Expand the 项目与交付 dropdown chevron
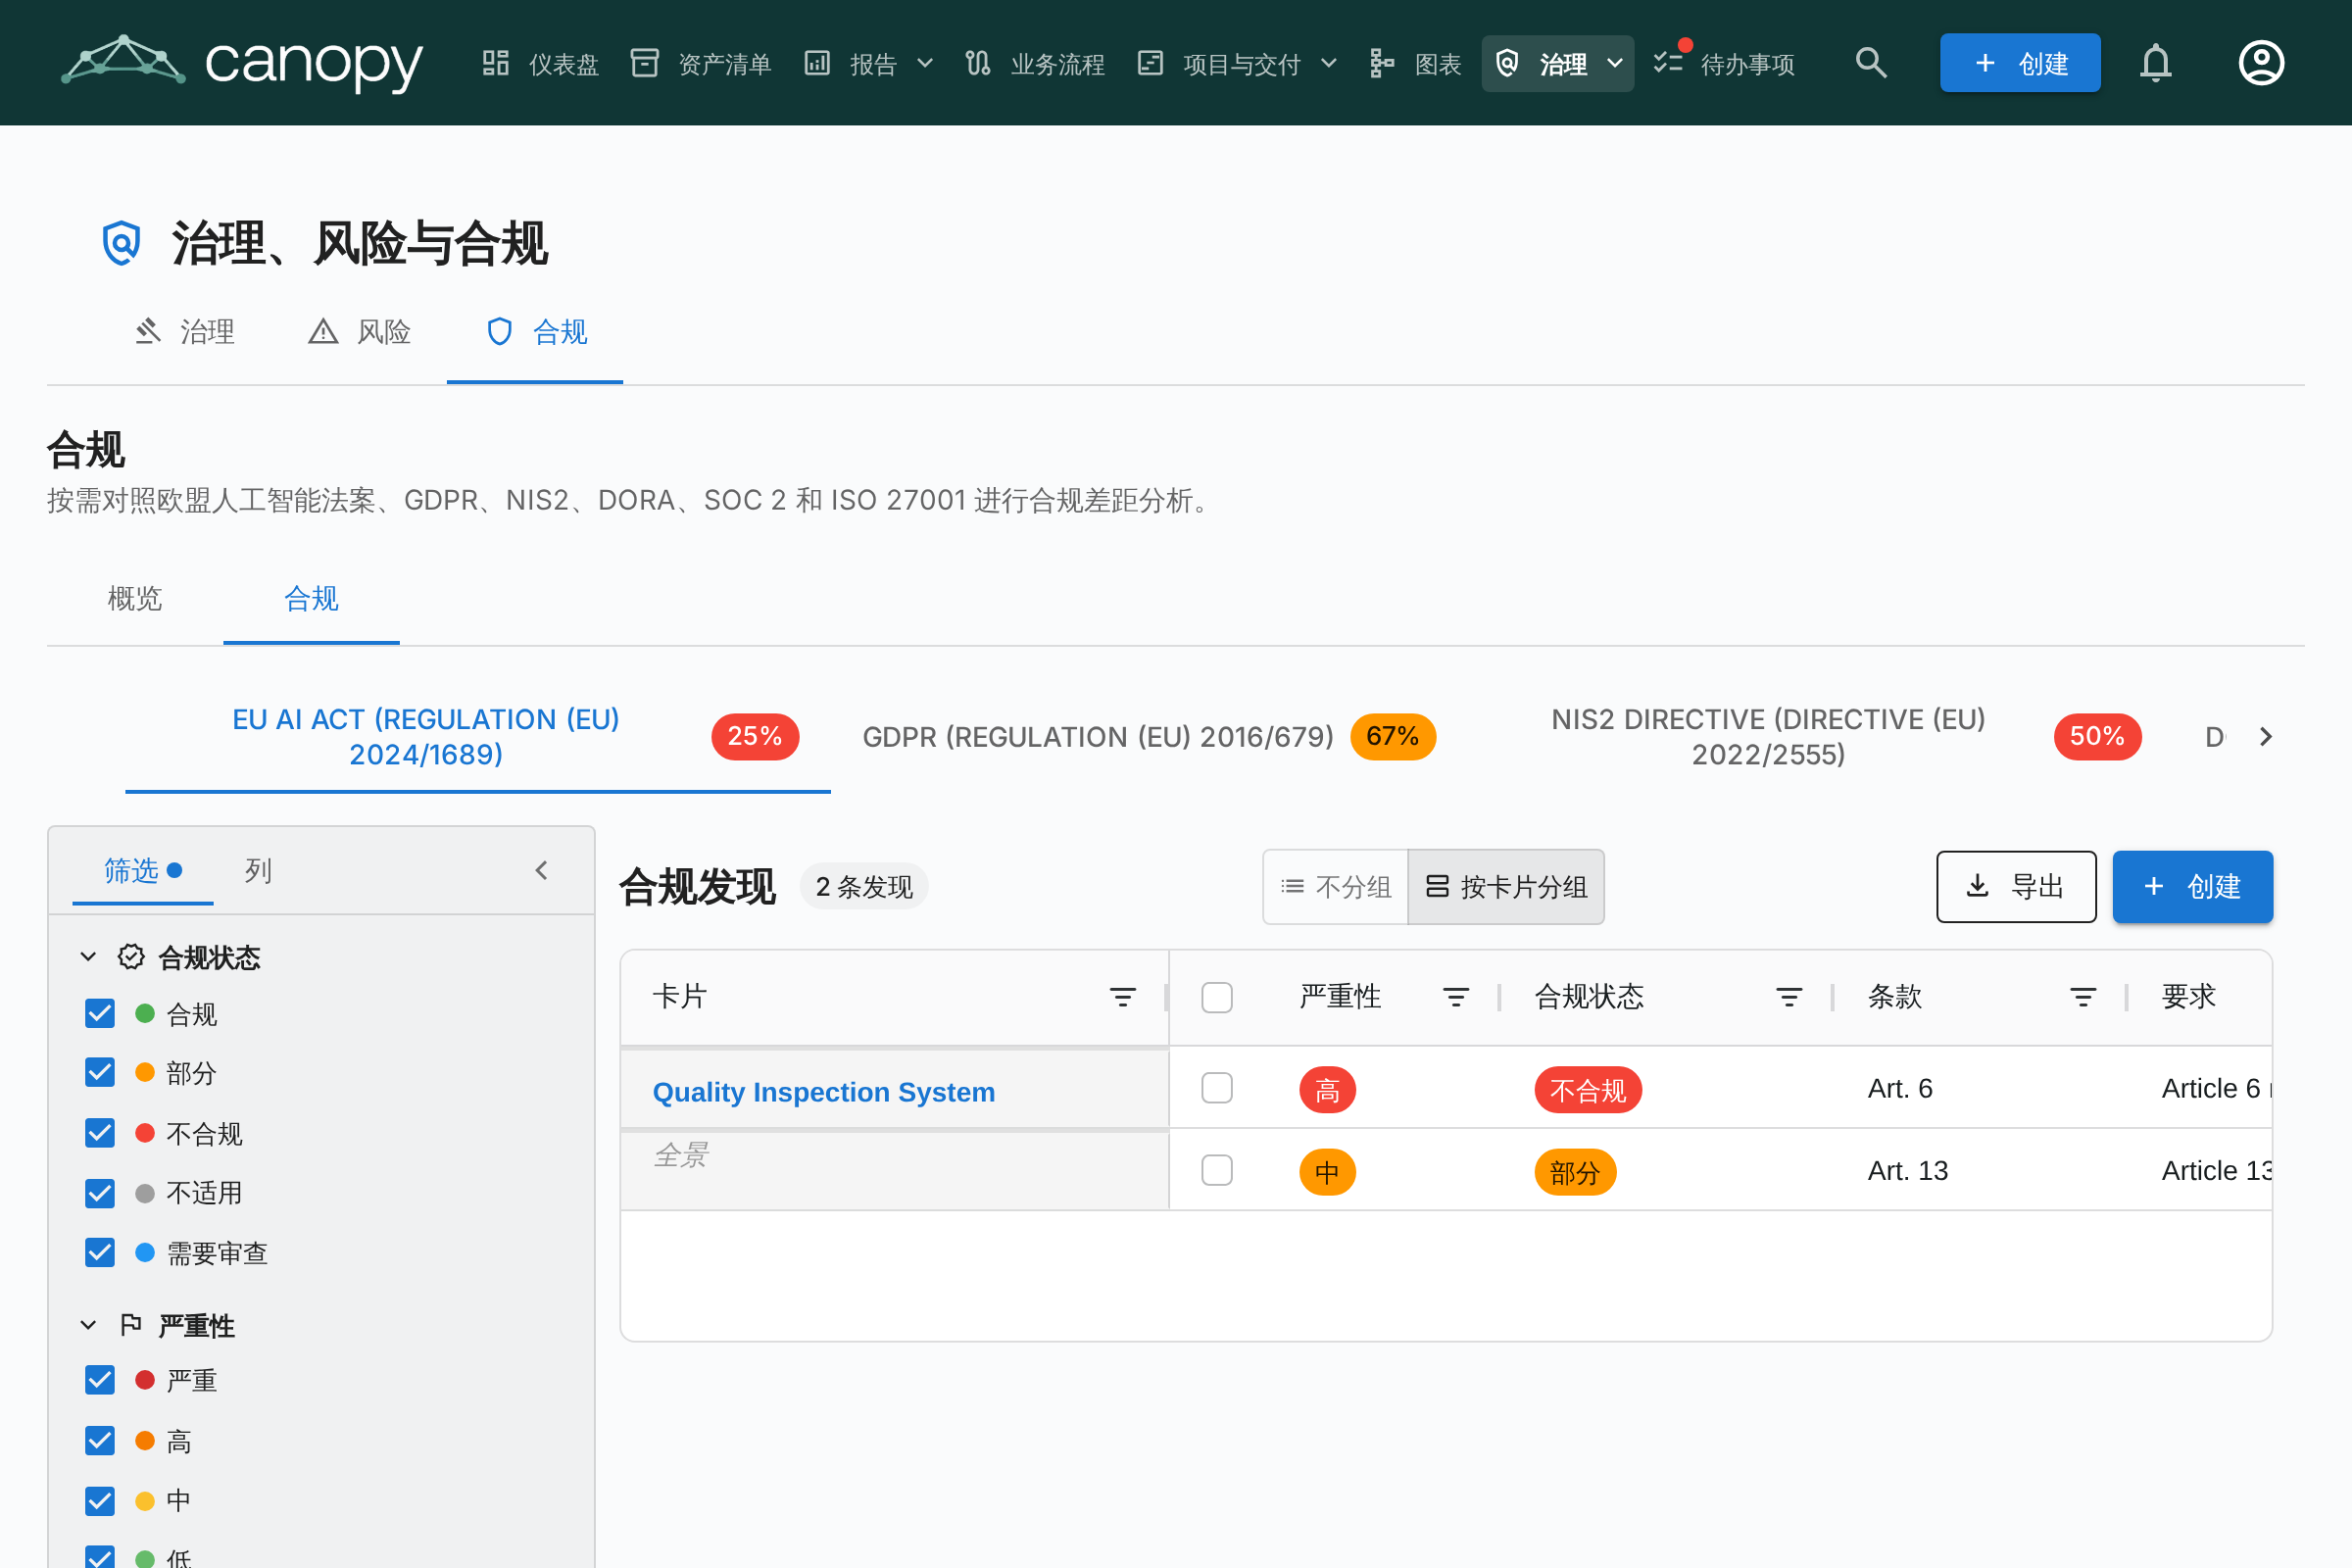 (1329, 63)
